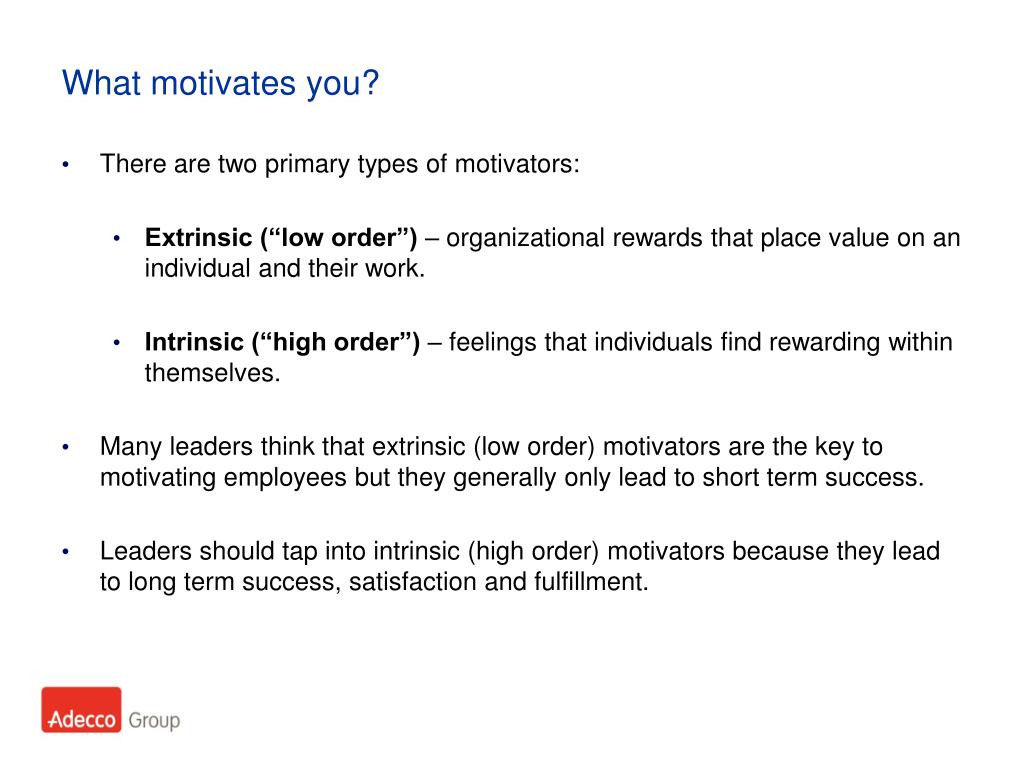Select the bold text Extrinsic ("low order")

(x=281, y=238)
